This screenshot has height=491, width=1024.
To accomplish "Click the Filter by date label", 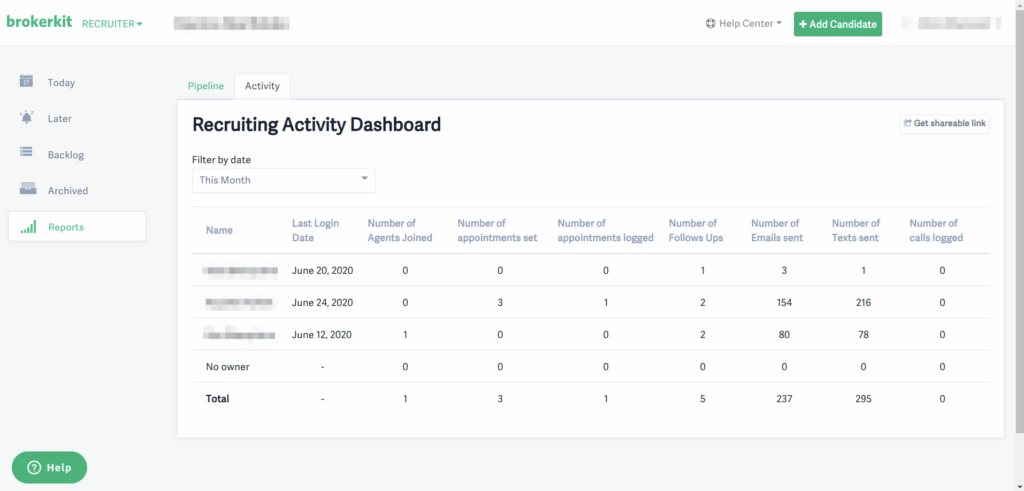I will pyautogui.click(x=221, y=160).
